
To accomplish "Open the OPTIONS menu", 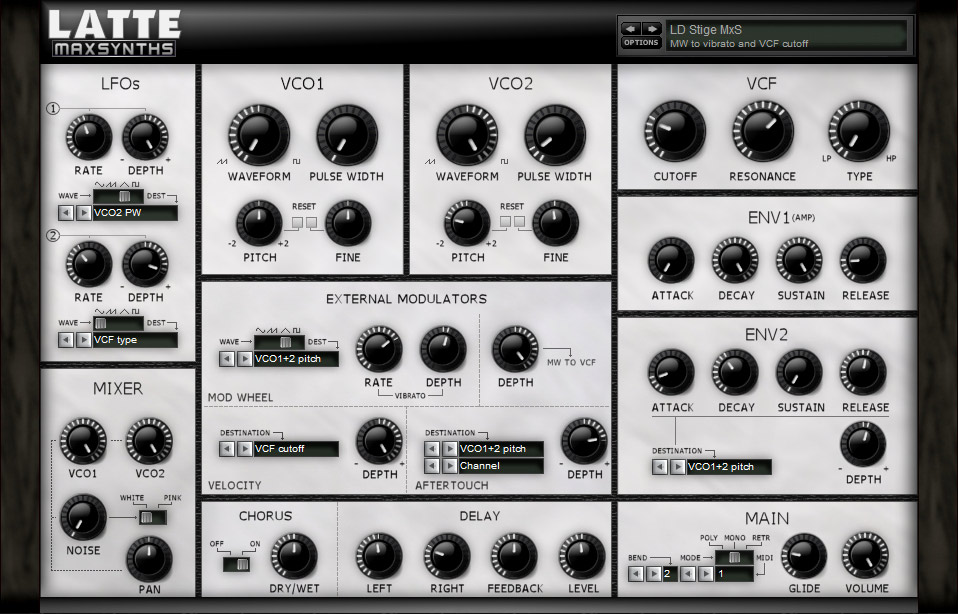I will (x=641, y=43).
